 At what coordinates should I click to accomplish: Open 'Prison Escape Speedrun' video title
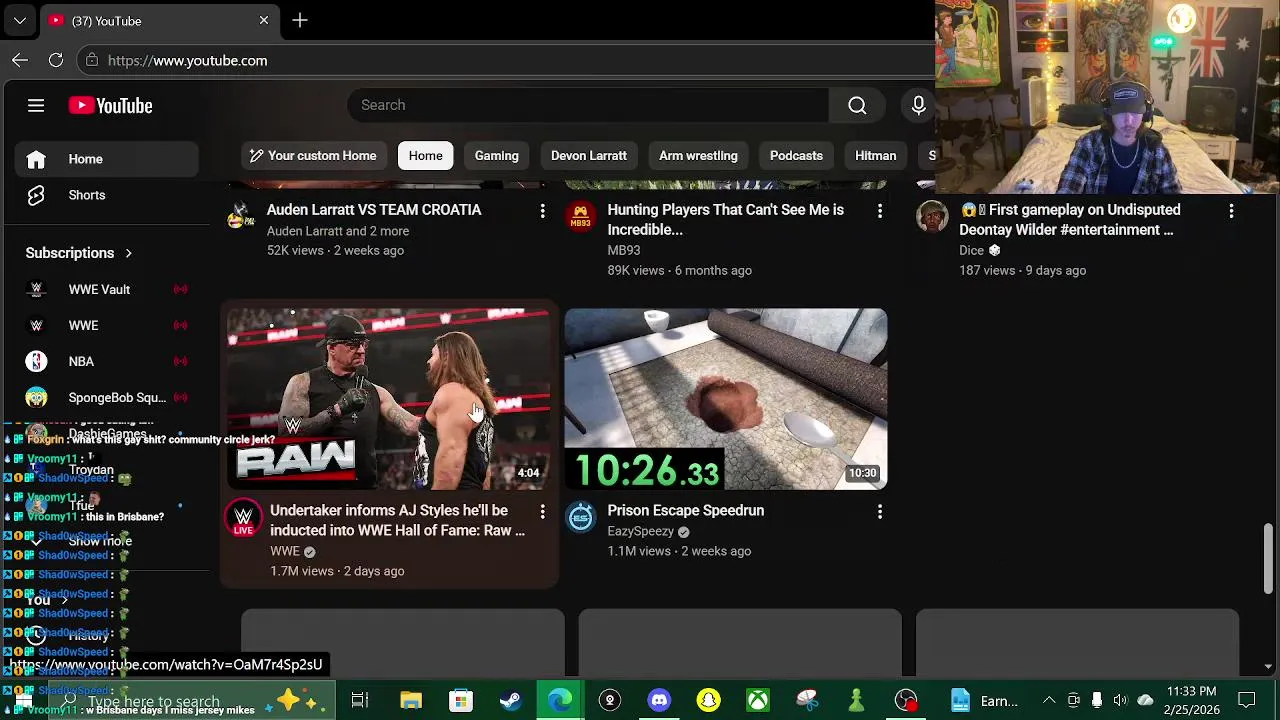[686, 510]
